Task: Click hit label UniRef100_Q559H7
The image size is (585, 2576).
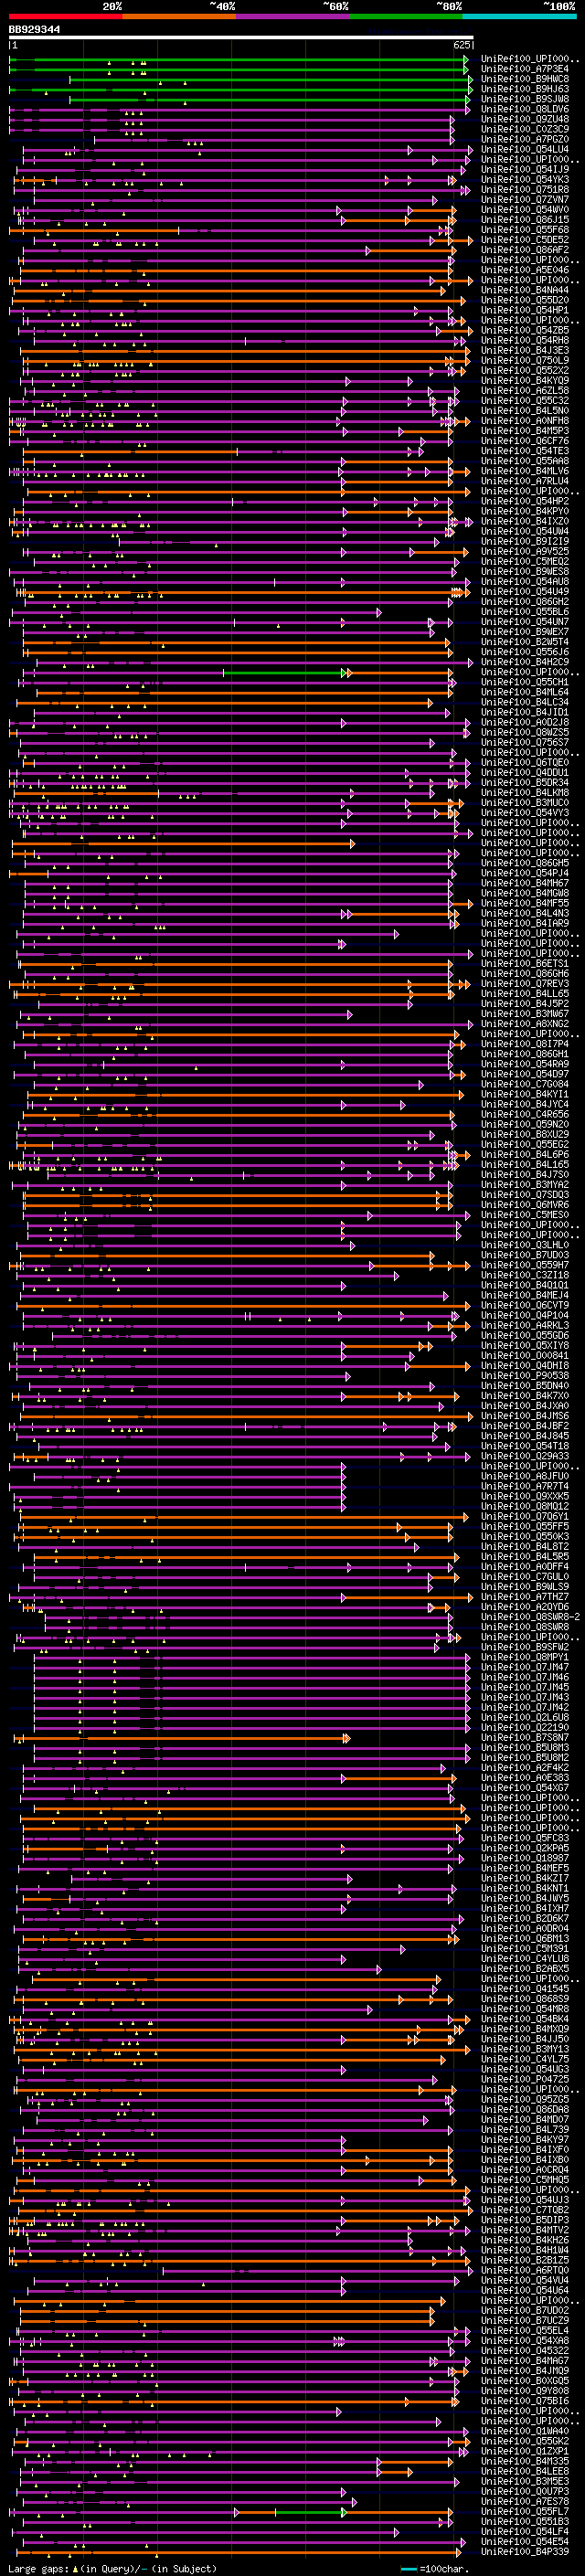Action: click(525, 1265)
